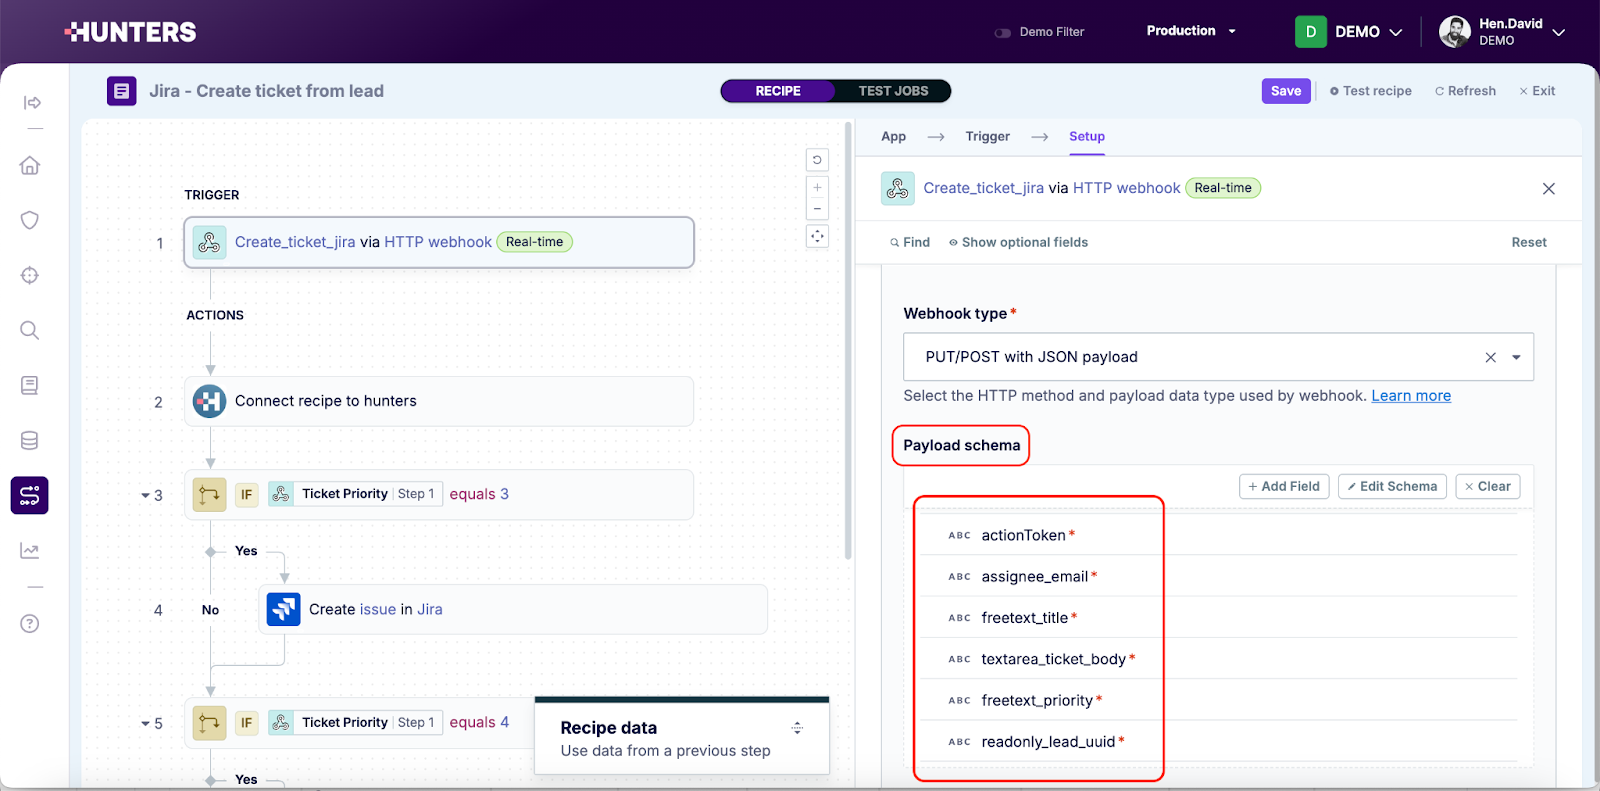Screen dimensions: 1600x791
Task: Open the database stack icon in sidebar
Action: [x=30, y=440]
